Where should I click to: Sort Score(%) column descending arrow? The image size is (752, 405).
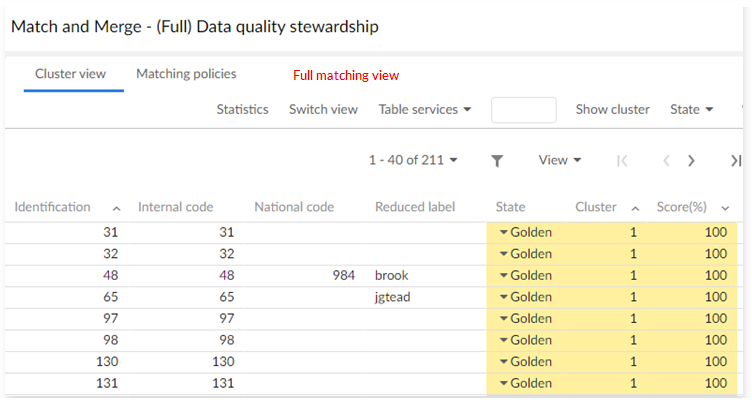coord(725,208)
